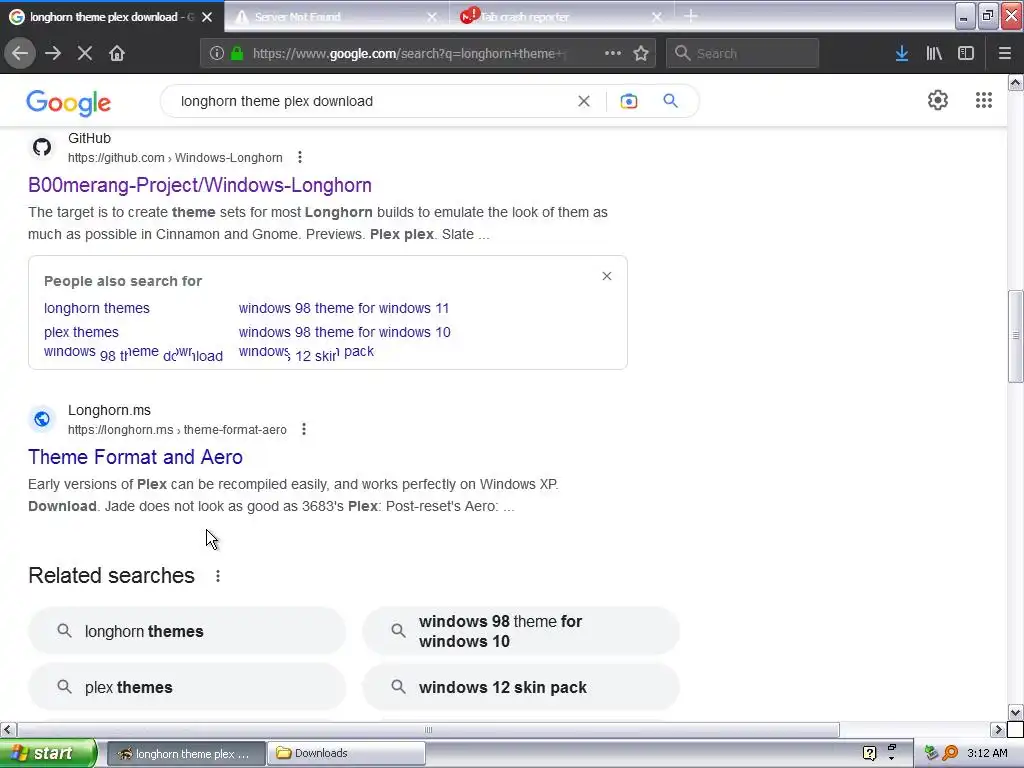Select Firefox longhorn theme plex taskbar button

click(x=185, y=753)
